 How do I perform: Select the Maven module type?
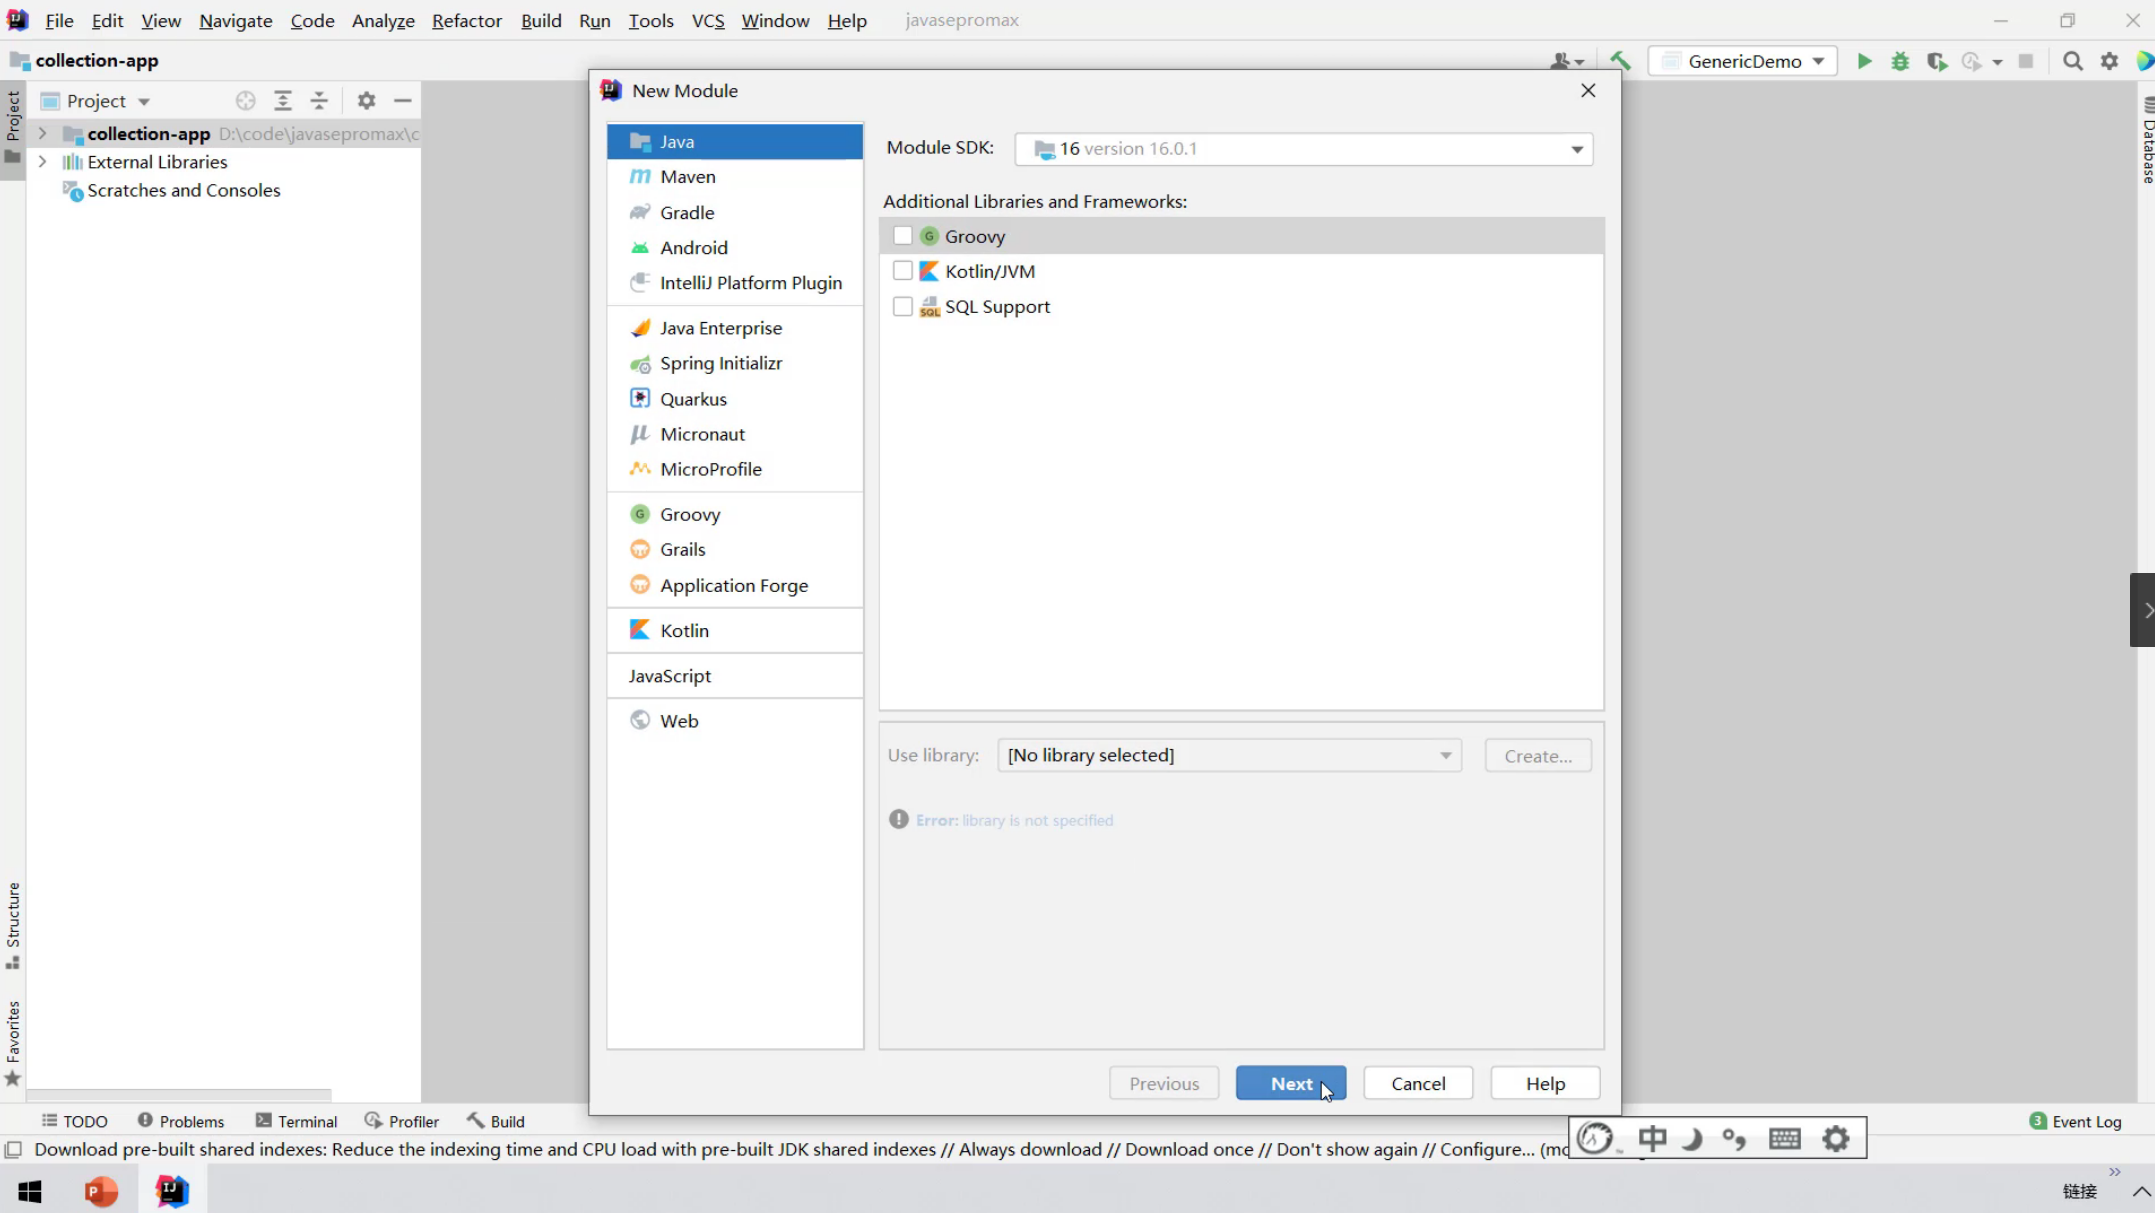[687, 177]
